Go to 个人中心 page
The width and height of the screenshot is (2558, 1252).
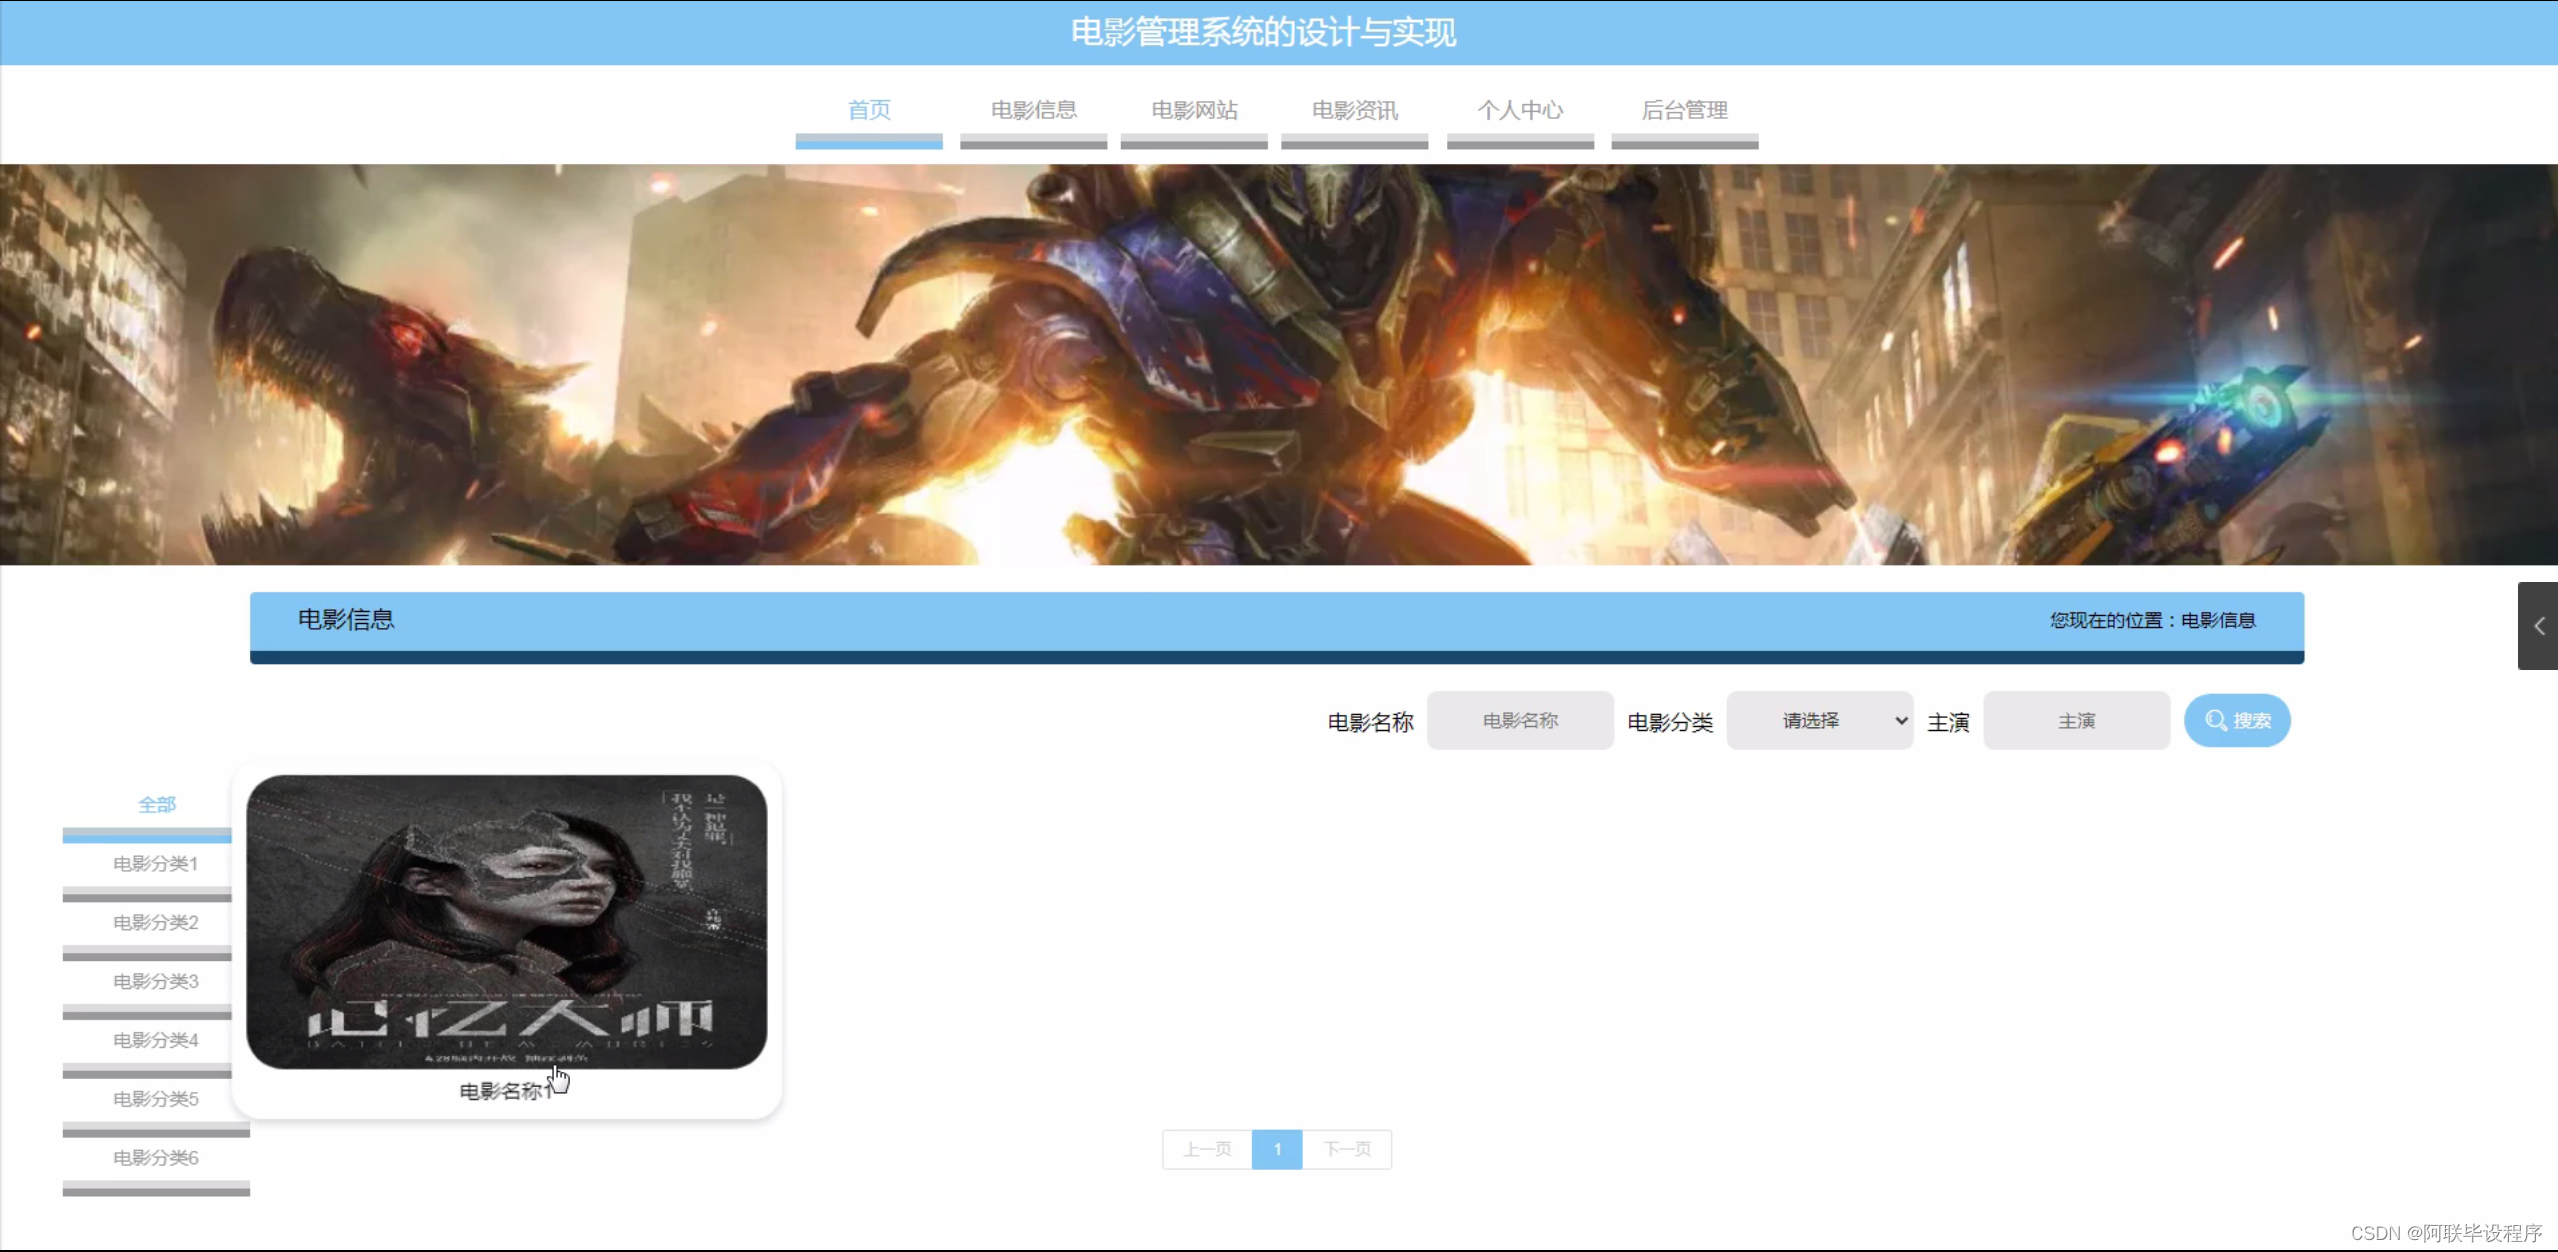click(1519, 110)
